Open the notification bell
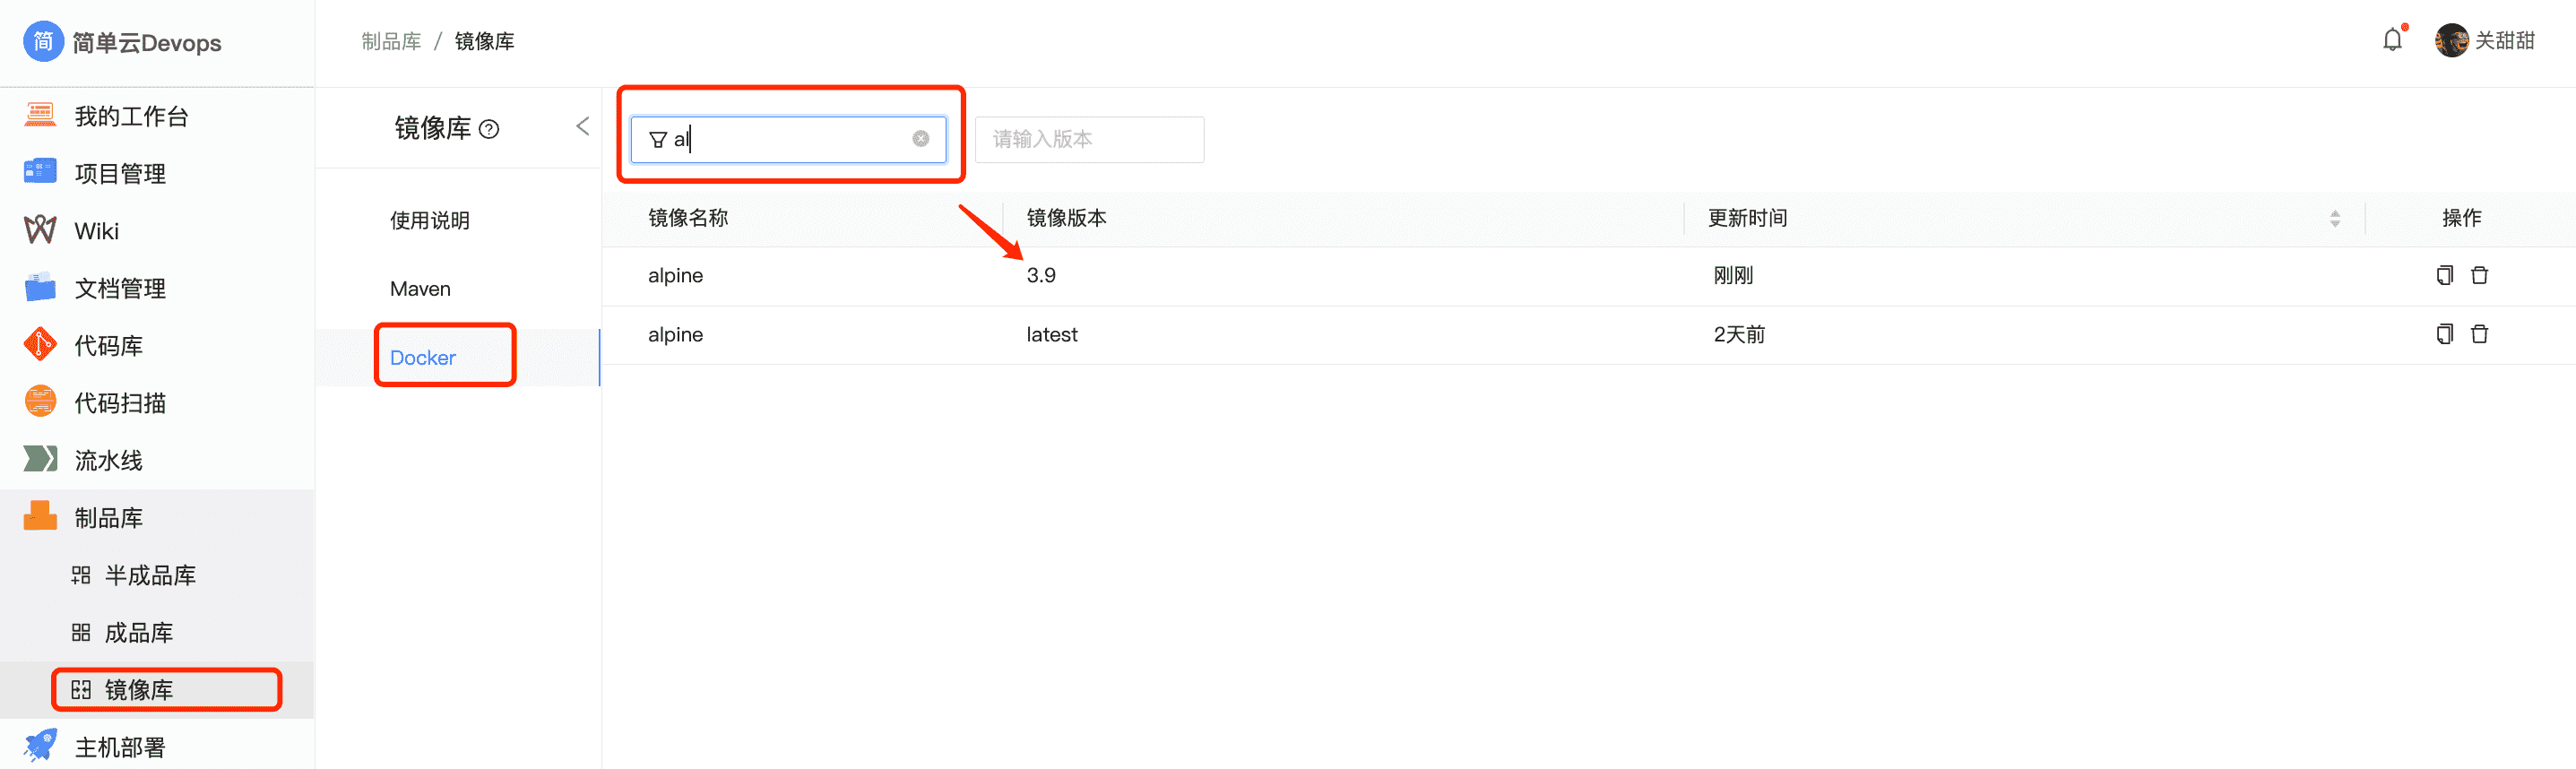 tap(2391, 40)
